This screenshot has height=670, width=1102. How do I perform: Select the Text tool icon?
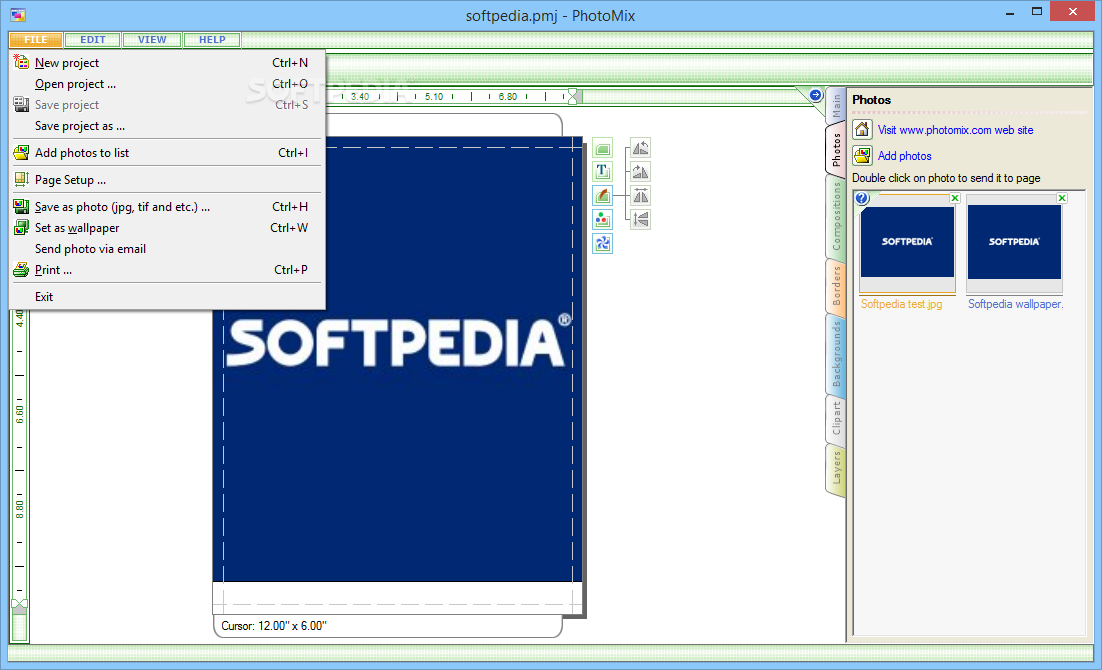click(x=602, y=172)
